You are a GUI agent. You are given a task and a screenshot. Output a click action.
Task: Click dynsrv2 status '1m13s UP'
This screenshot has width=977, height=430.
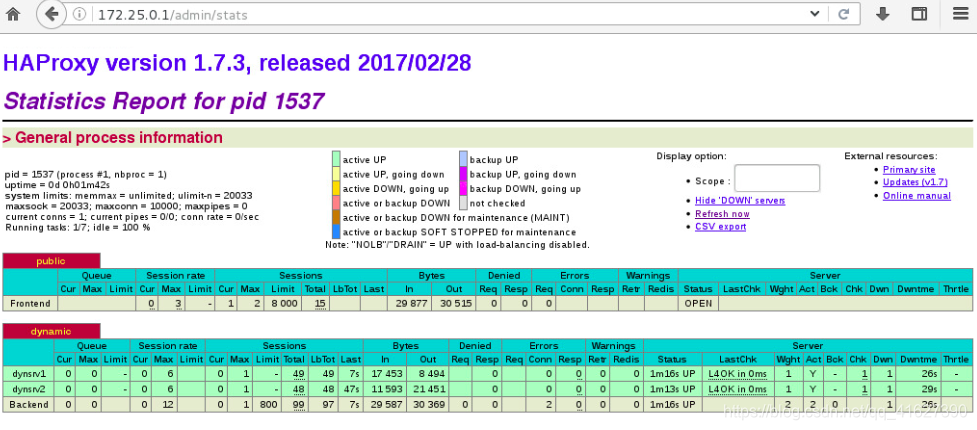tap(672, 388)
